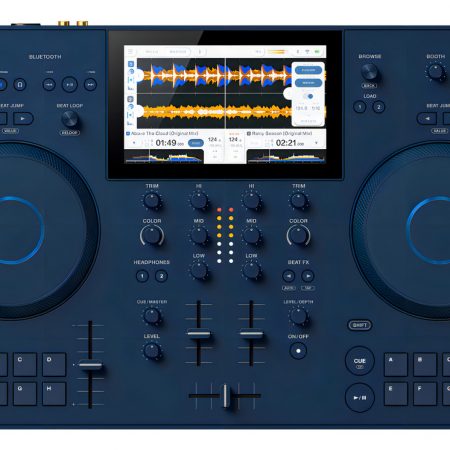This screenshot has width=450, height=450.
Task: Trigger left deck performance pad D
Action: tap(54, 364)
